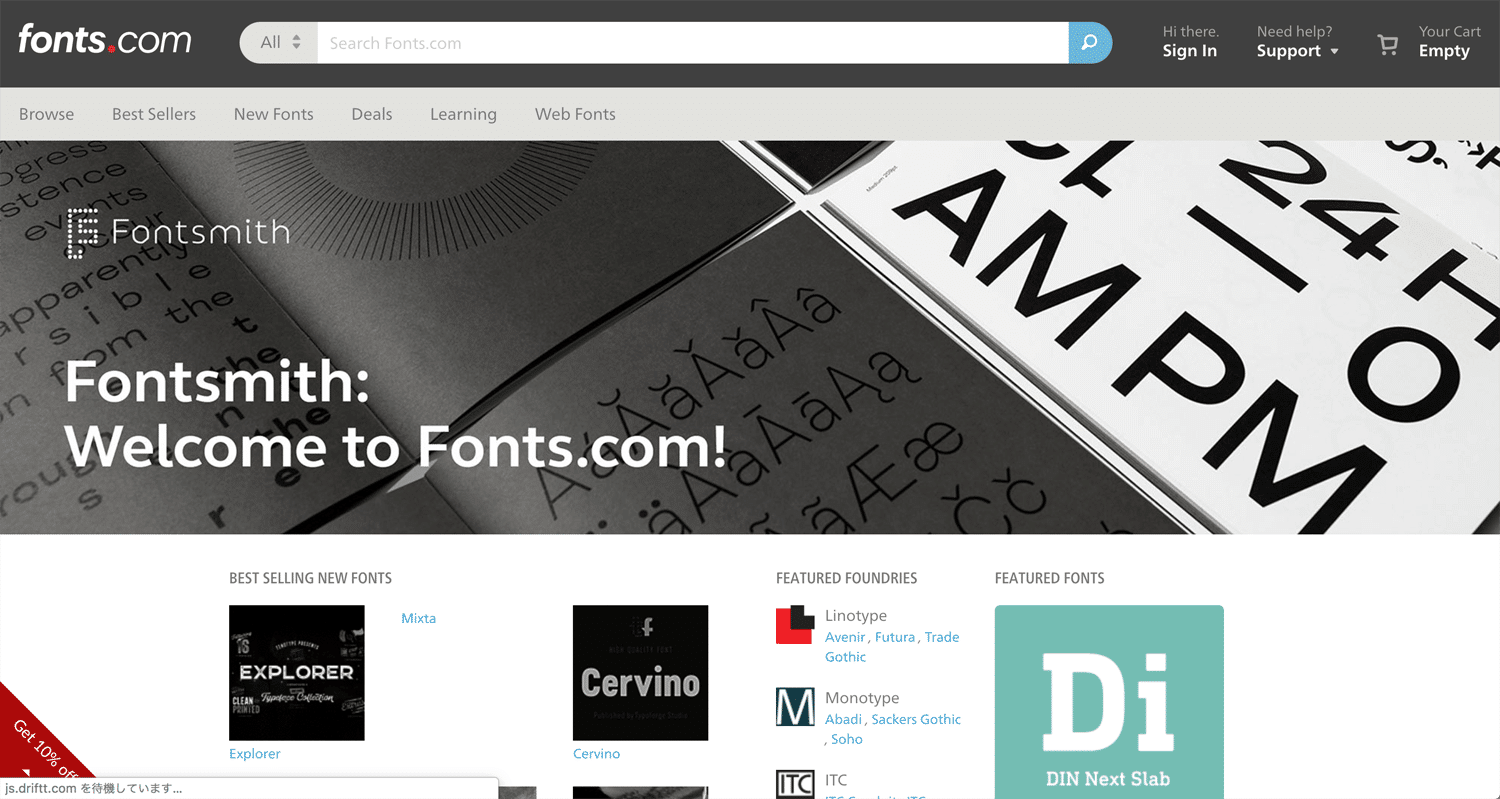
Task: Open the Browse menu
Action: coord(46,114)
